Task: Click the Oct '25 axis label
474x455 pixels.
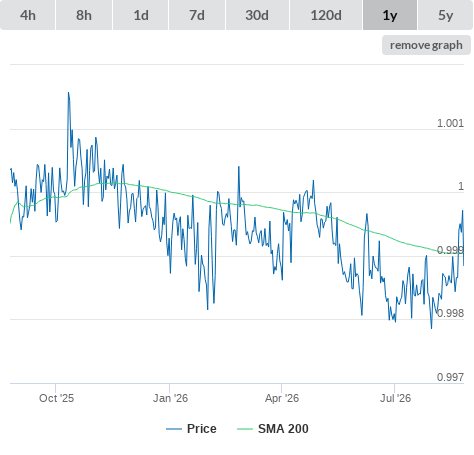Action: point(56,398)
